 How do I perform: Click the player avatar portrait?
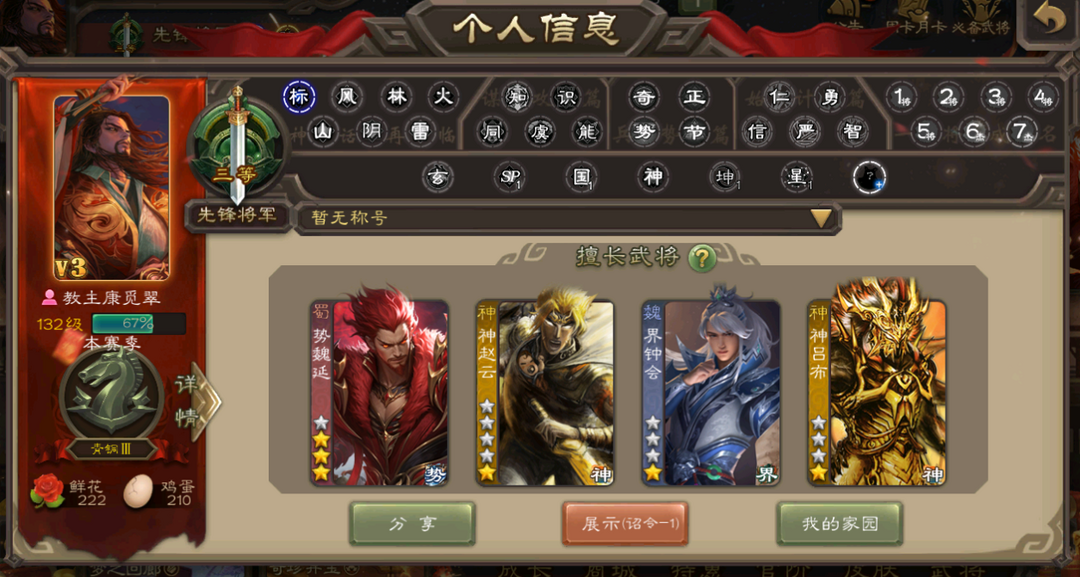[112, 188]
